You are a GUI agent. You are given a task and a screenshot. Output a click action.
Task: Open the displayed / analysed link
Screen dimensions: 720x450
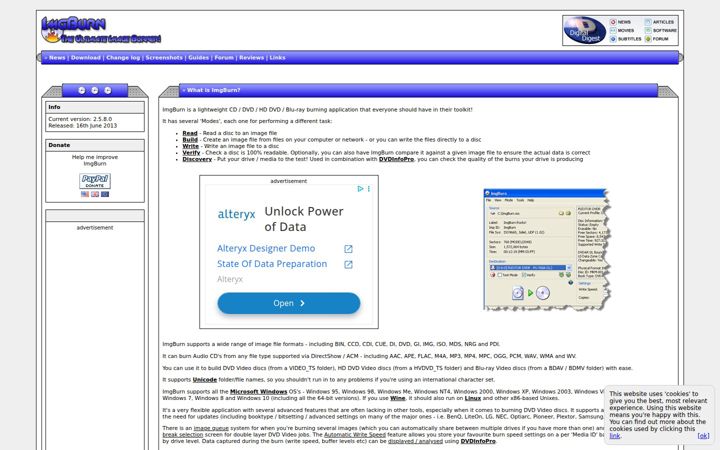415,441
